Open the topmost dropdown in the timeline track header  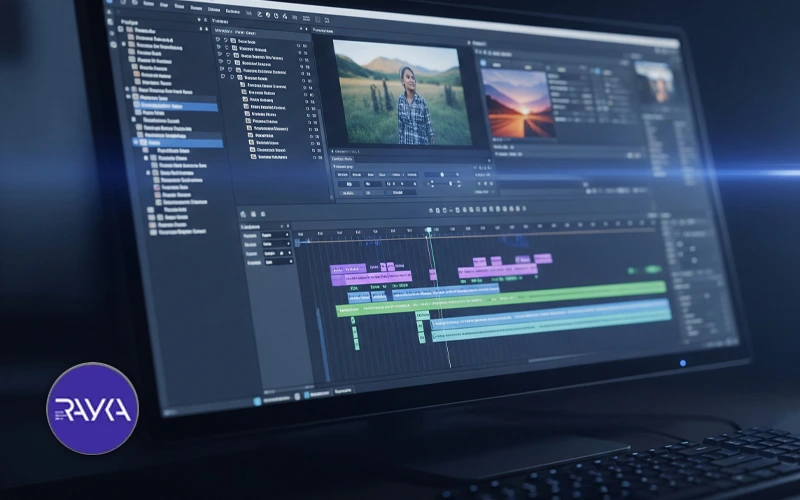coord(276,235)
